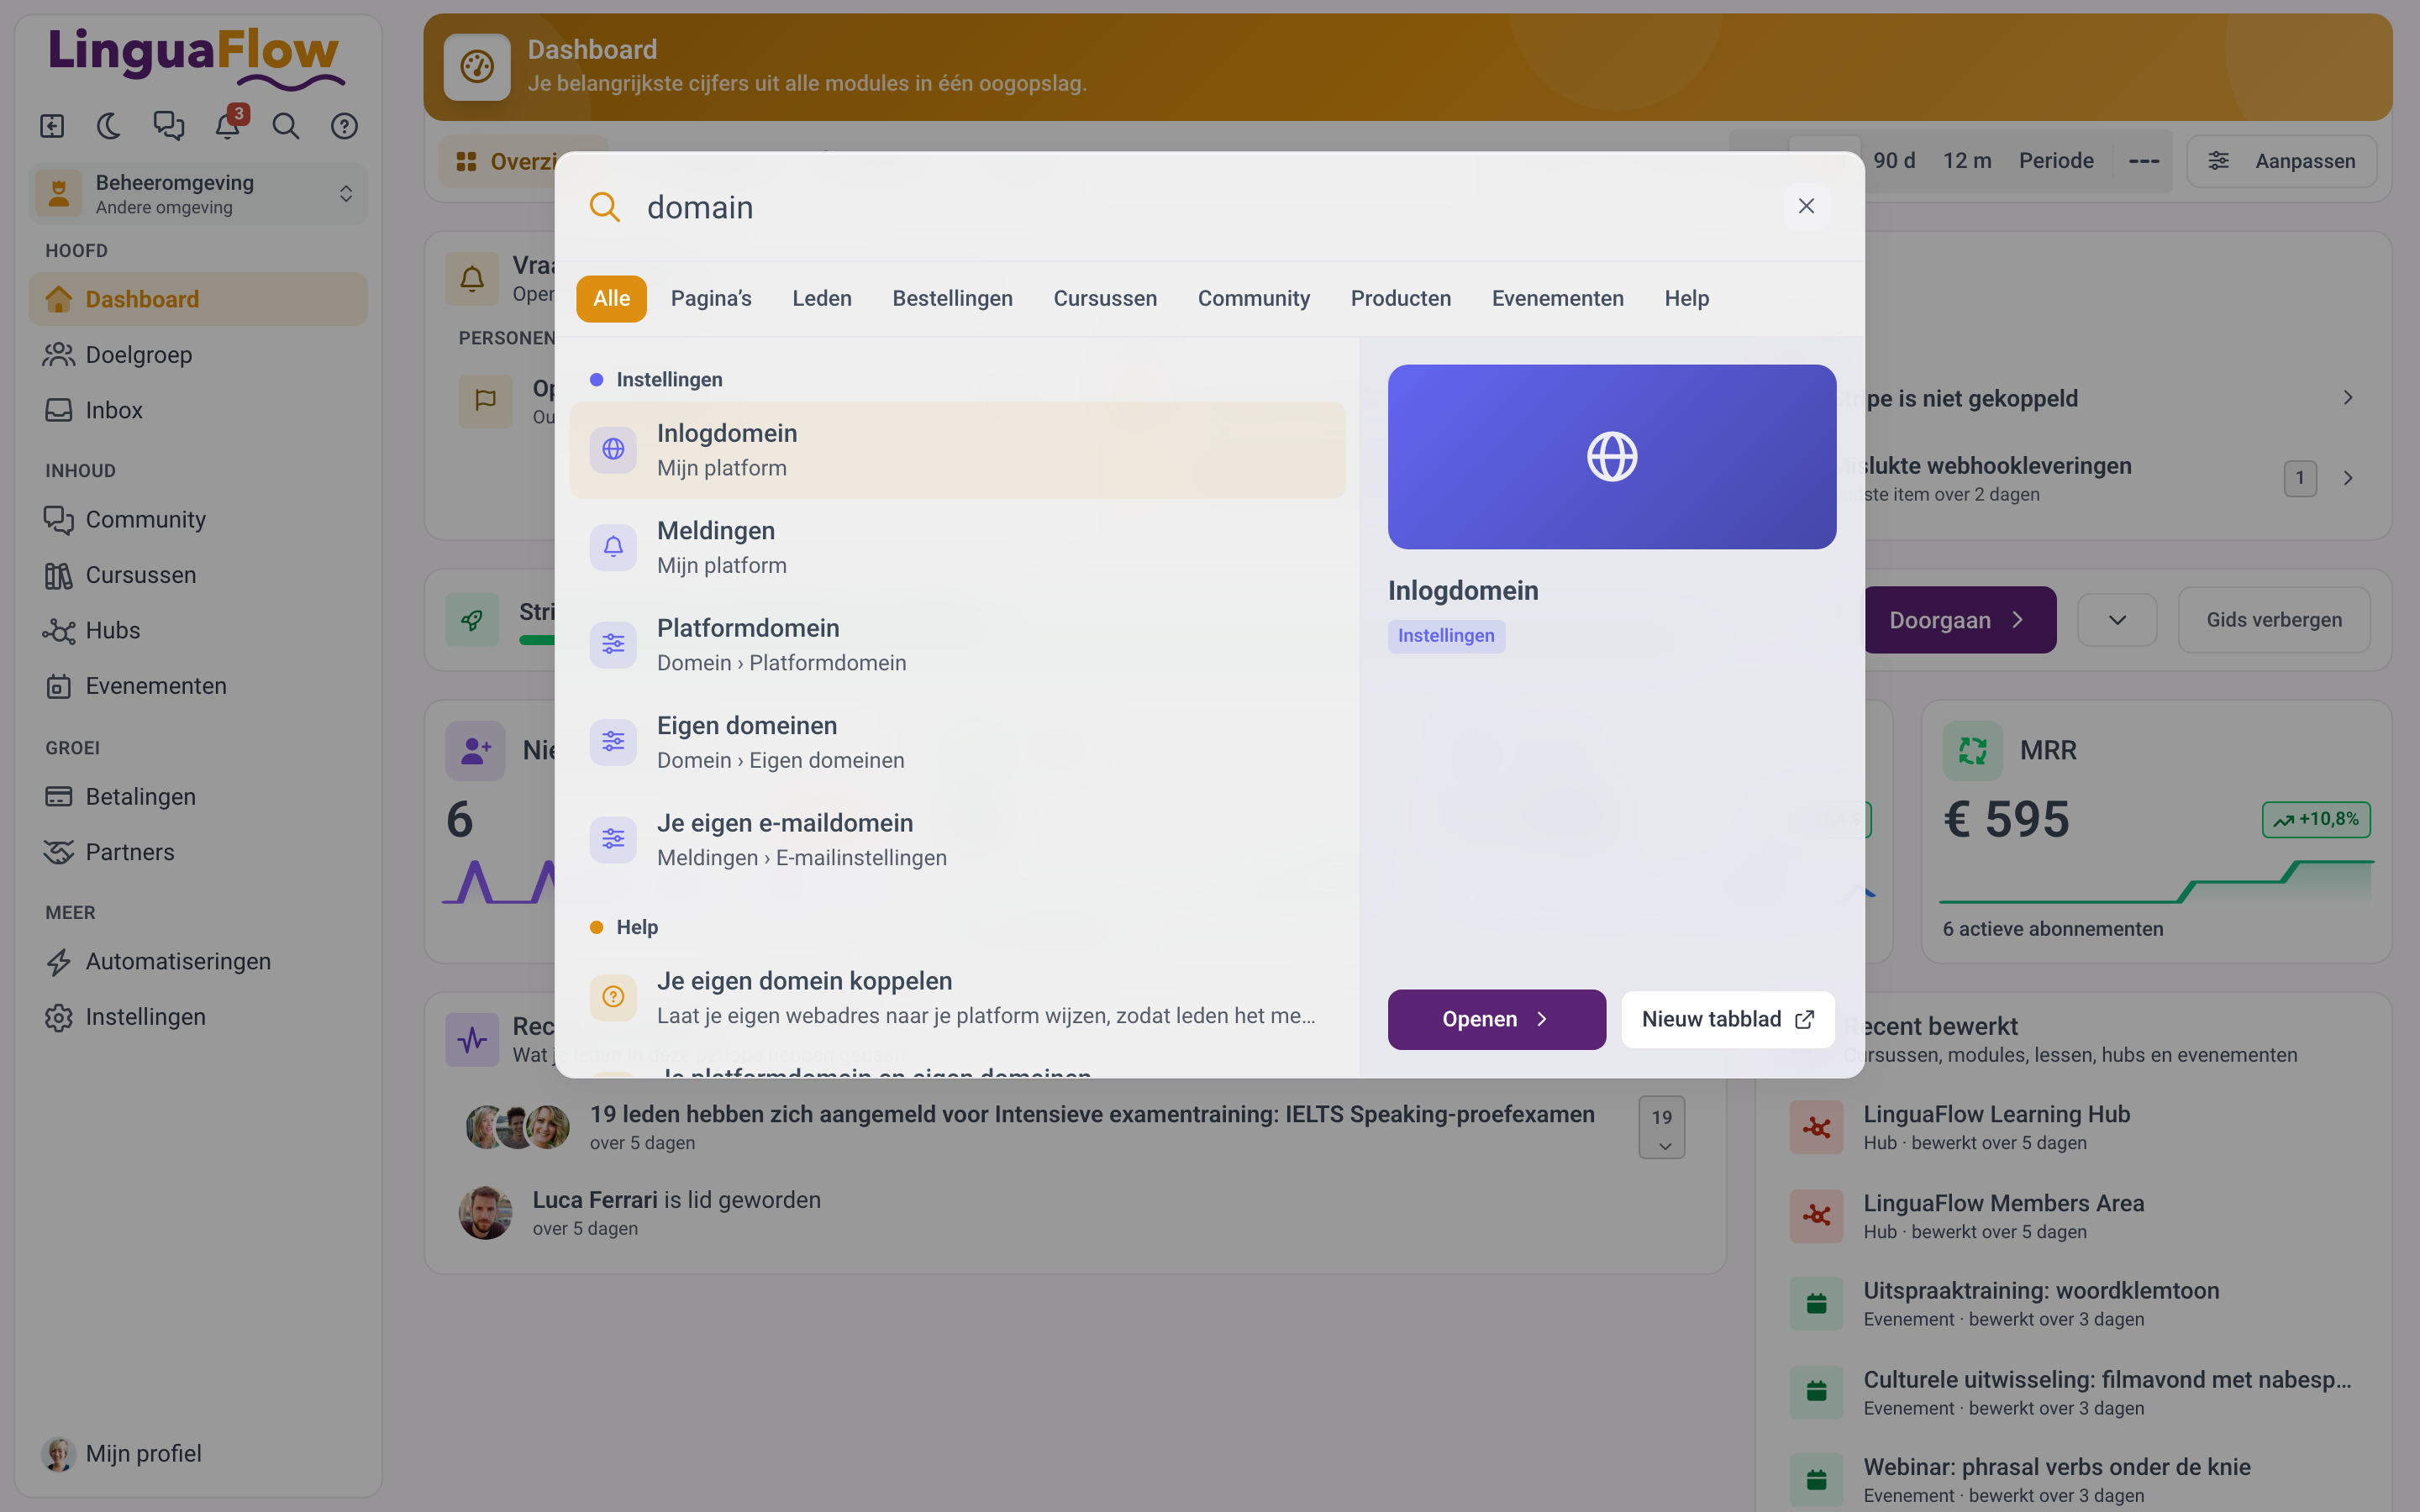Screen dimensions: 2420x1512
Task: Open chat messages icon in sidebar
Action: tap(168, 126)
